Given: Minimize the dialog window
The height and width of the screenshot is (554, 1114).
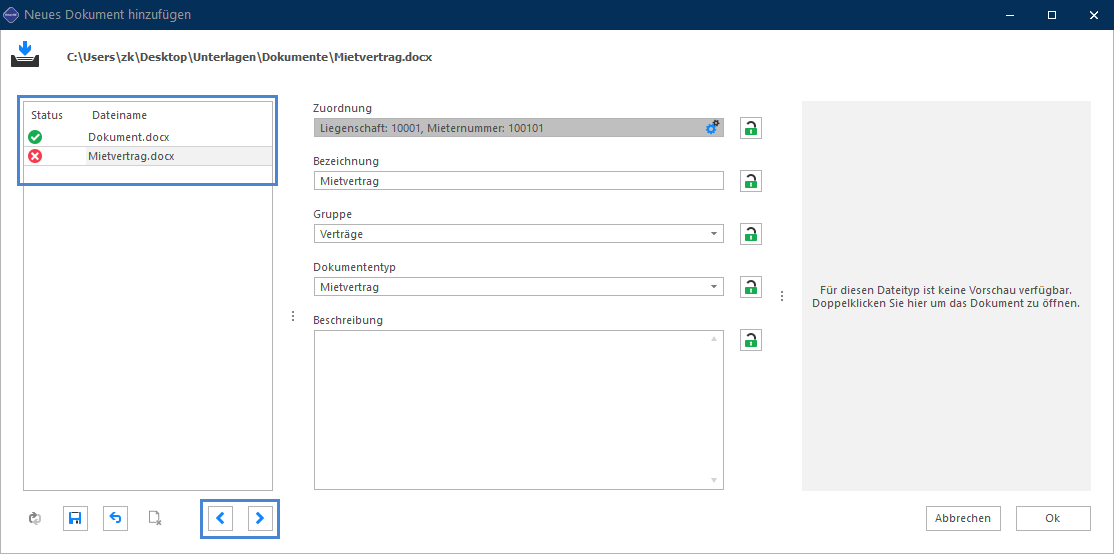Looking at the screenshot, I should click(x=1012, y=14).
